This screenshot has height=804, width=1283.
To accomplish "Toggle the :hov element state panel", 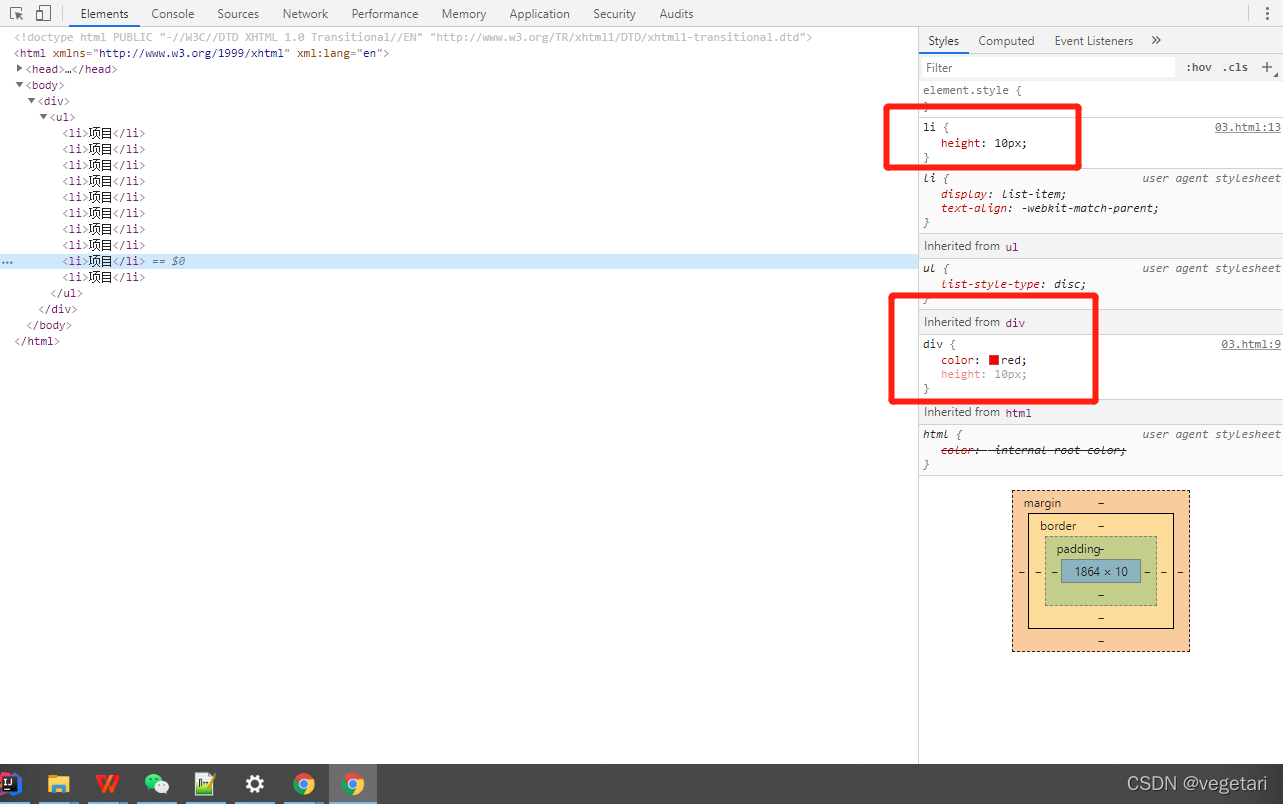I will (x=1199, y=67).
